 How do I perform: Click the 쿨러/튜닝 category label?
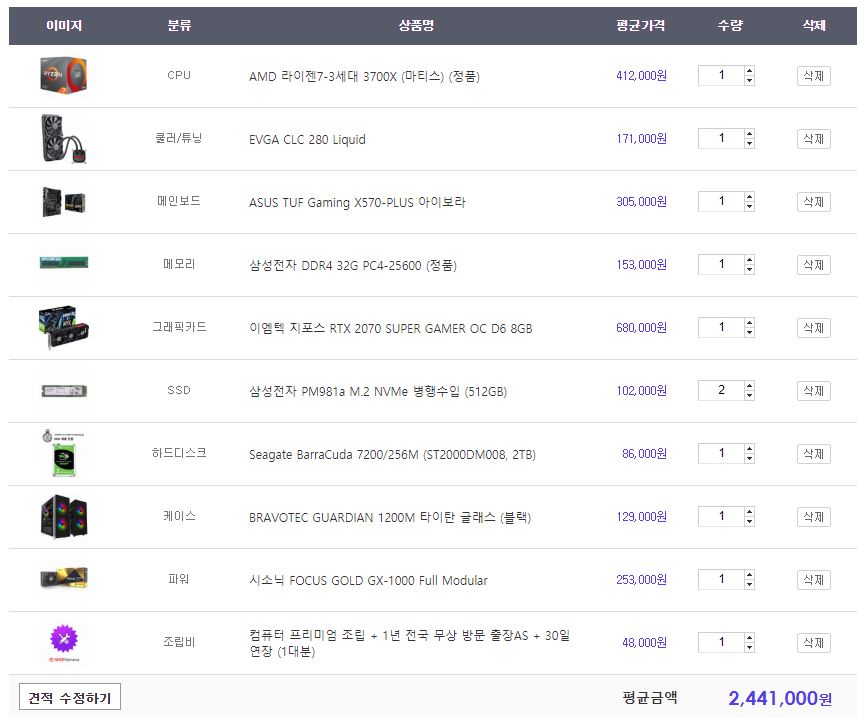click(179, 138)
